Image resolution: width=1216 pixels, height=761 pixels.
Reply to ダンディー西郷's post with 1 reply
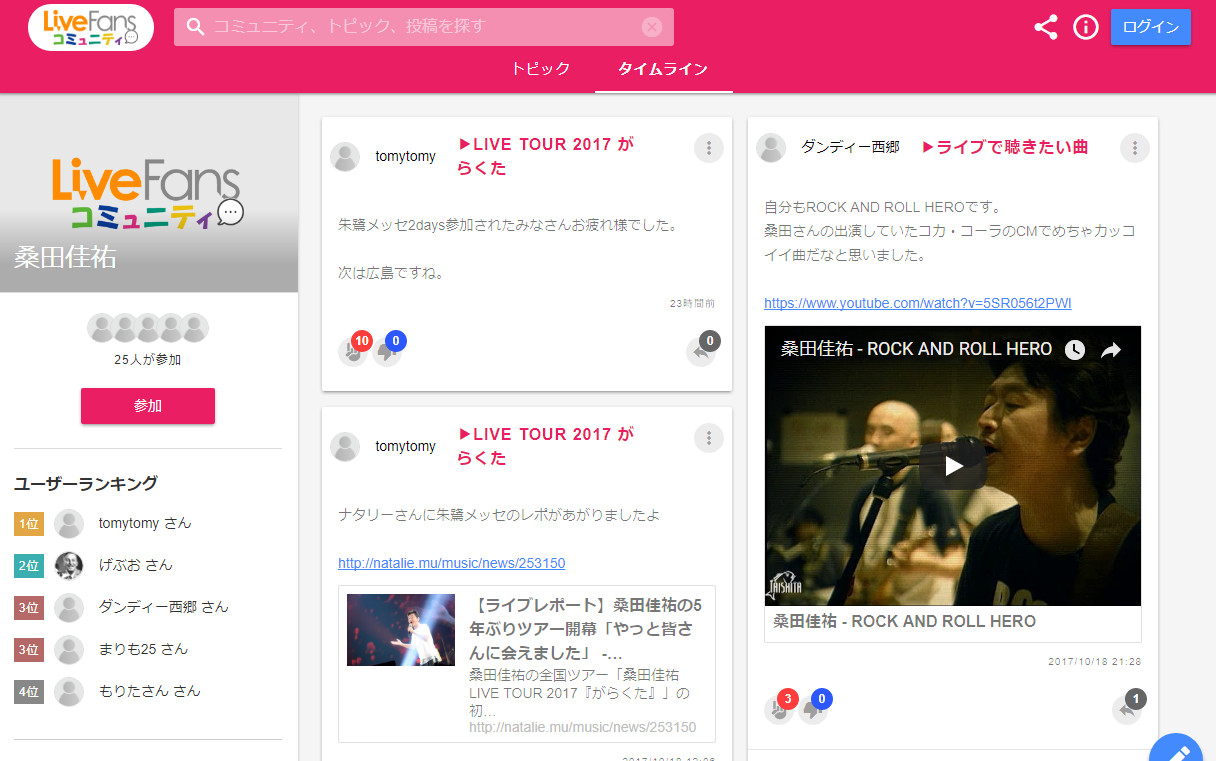click(1128, 708)
